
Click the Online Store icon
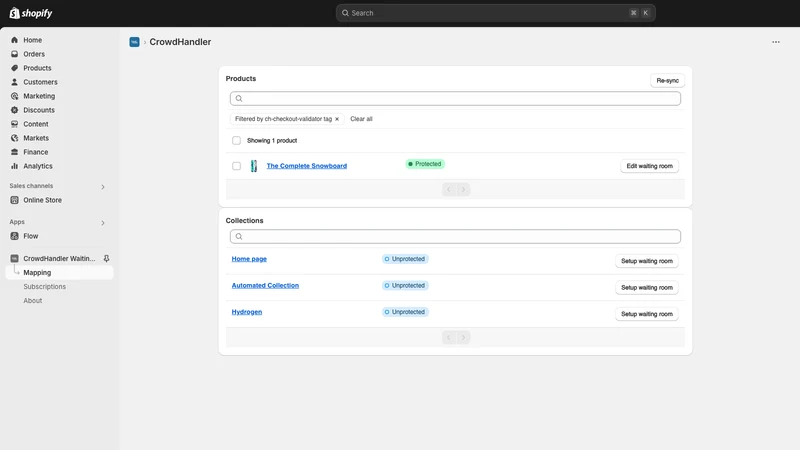(x=14, y=200)
